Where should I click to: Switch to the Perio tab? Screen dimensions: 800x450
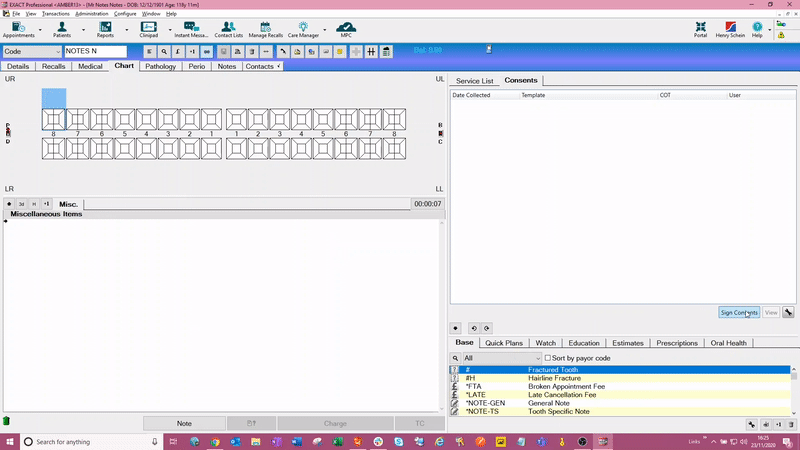coord(196,66)
